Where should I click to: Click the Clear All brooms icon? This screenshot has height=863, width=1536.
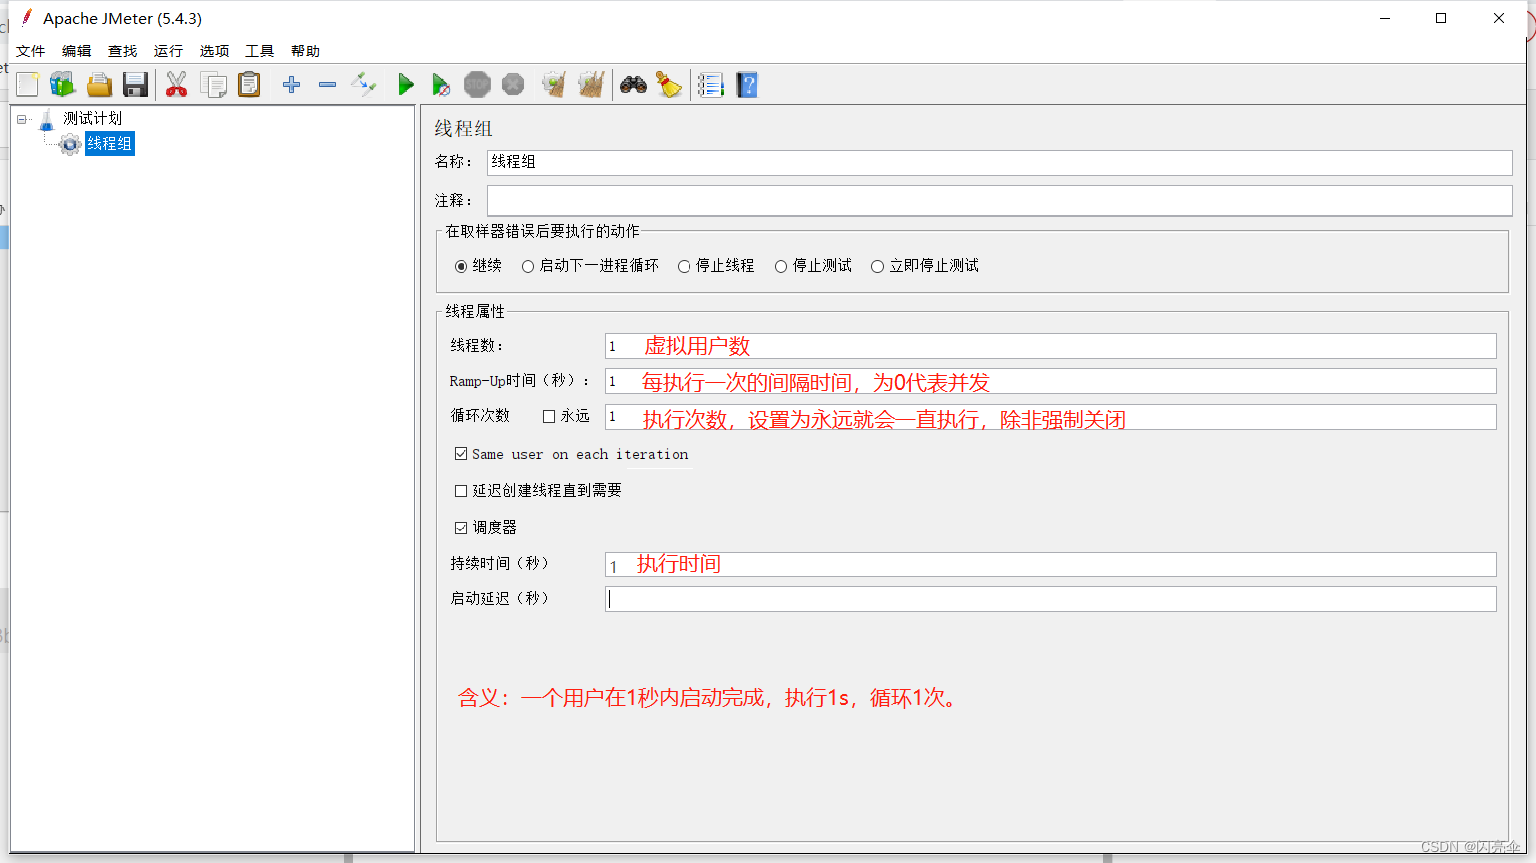591,85
